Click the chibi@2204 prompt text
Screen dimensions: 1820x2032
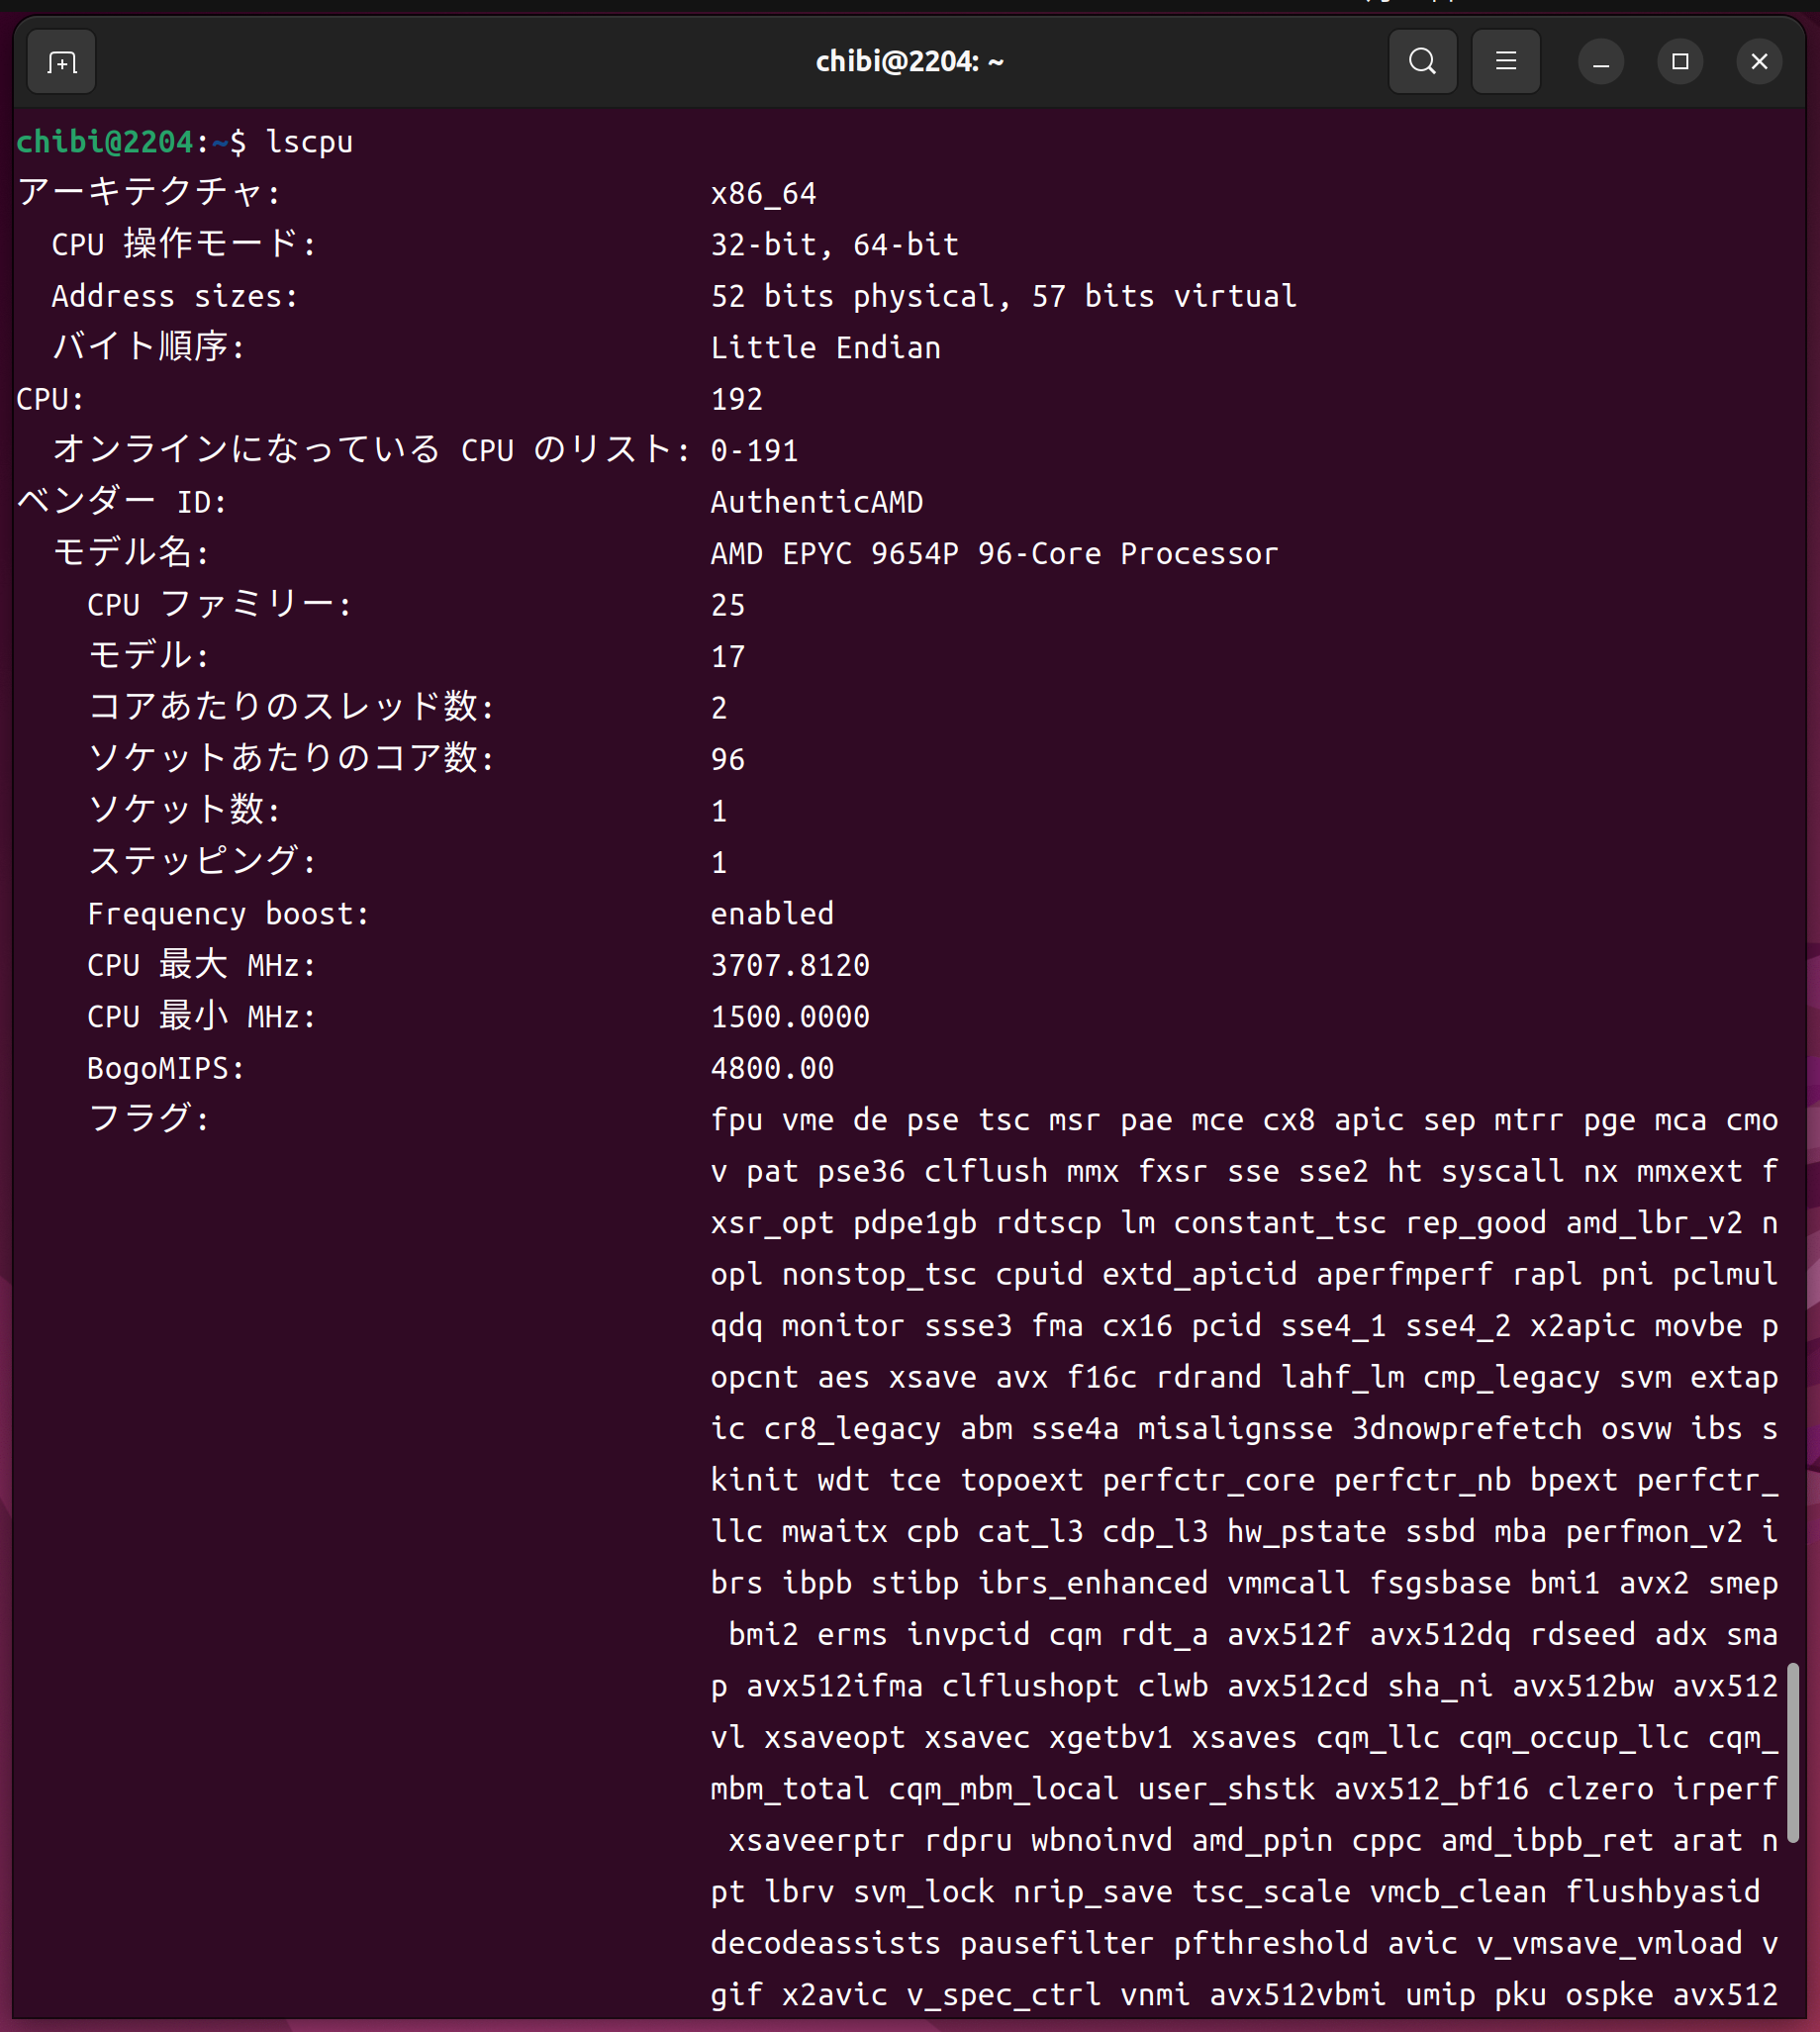point(104,142)
